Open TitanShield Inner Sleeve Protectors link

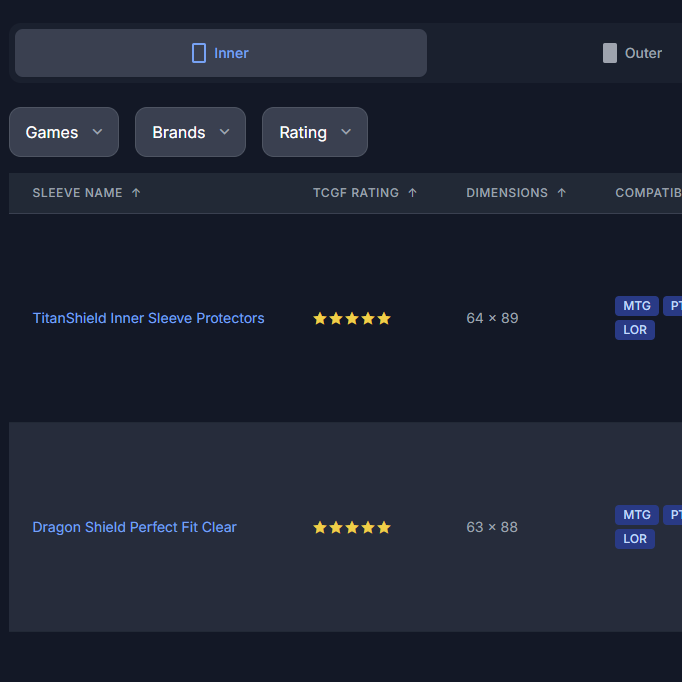[148, 318]
